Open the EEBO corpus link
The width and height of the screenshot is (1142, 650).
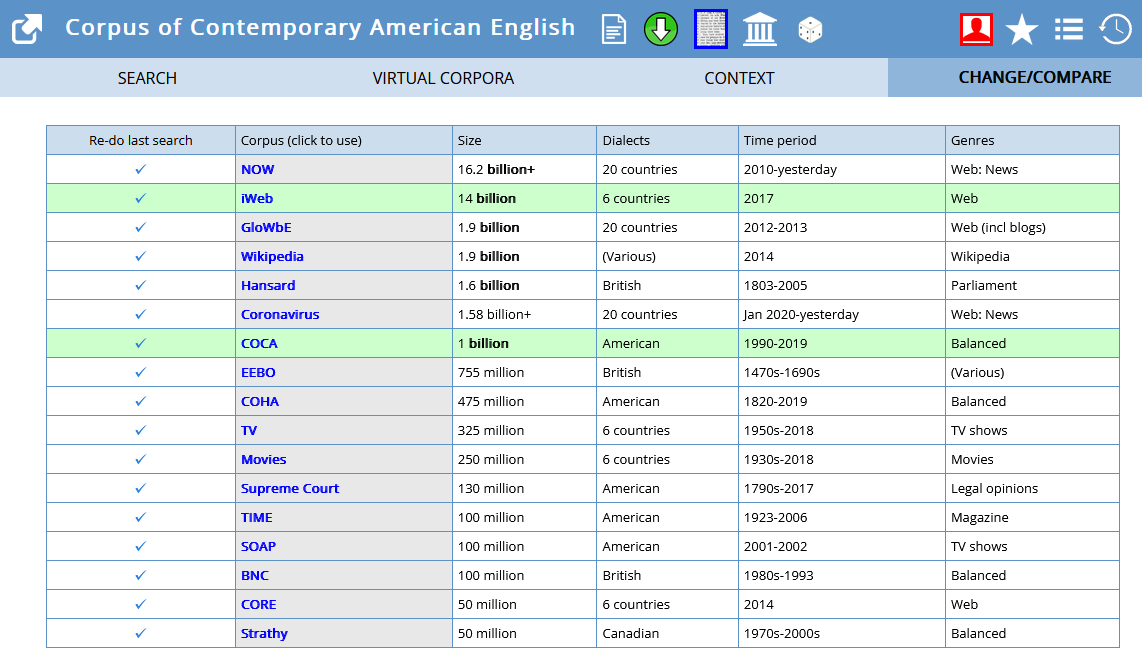point(258,372)
